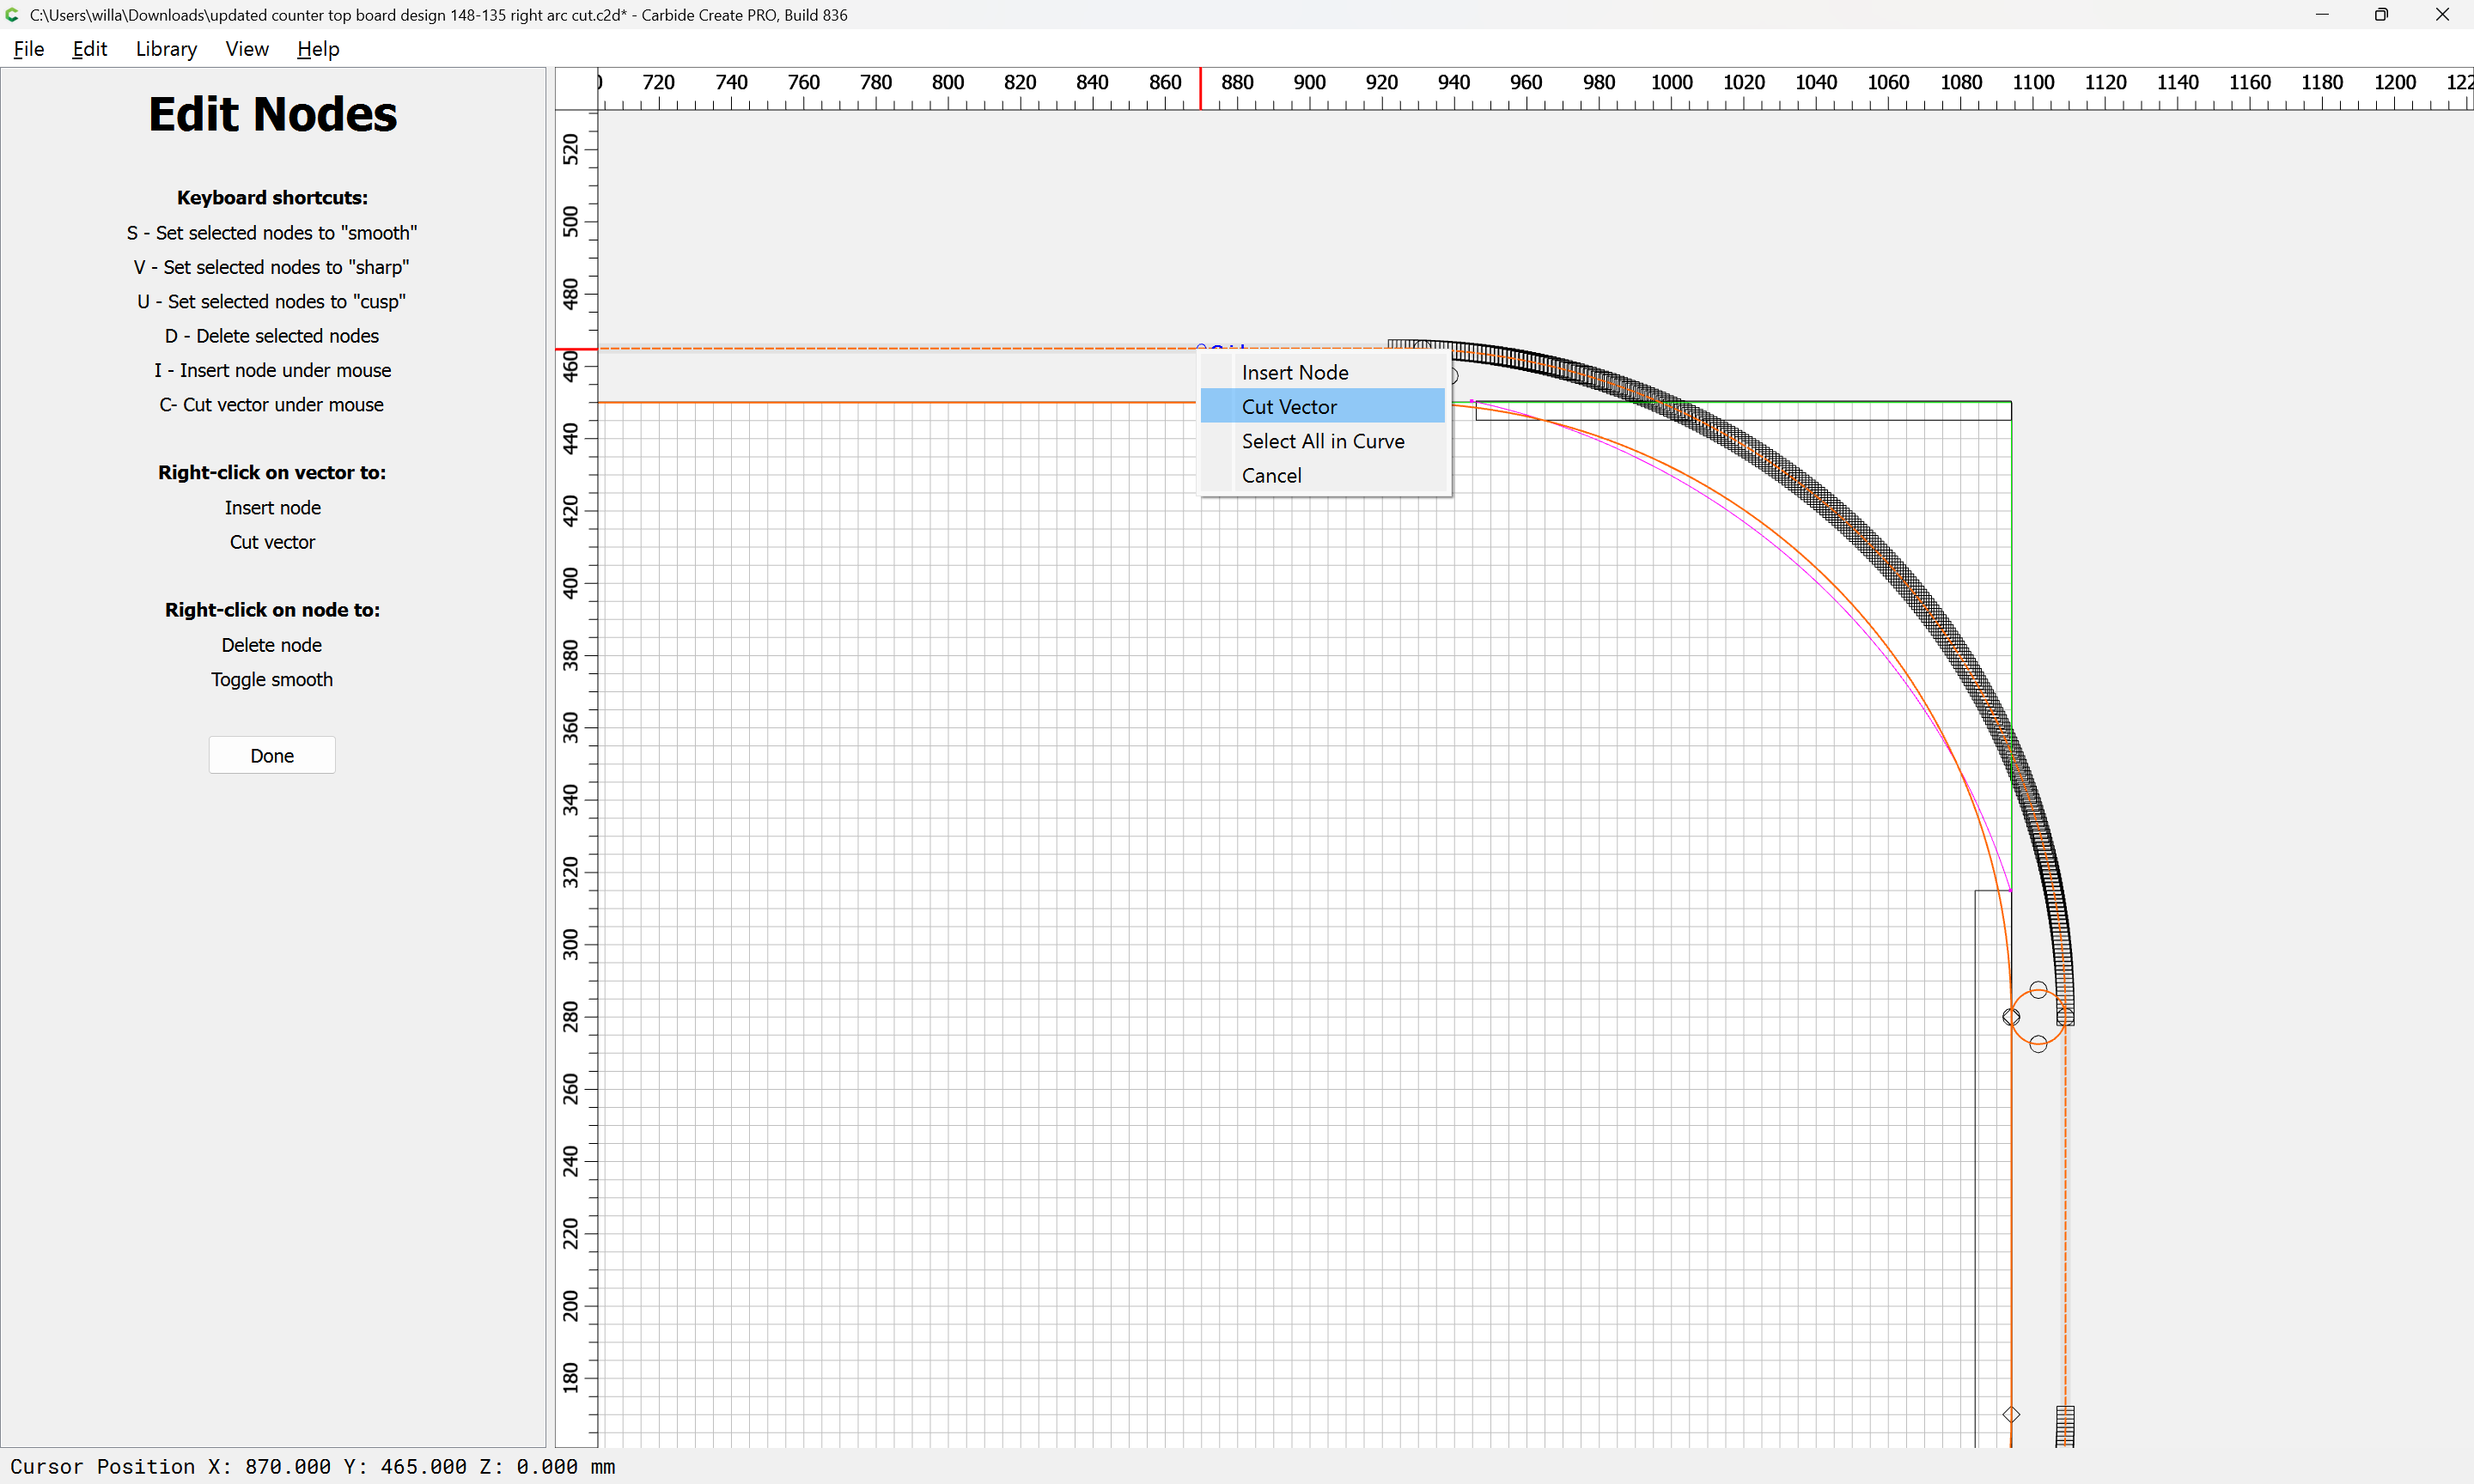Image resolution: width=2474 pixels, height=1484 pixels.
Task: Select diamond node at bottom of orange line
Action: click(2011, 1414)
